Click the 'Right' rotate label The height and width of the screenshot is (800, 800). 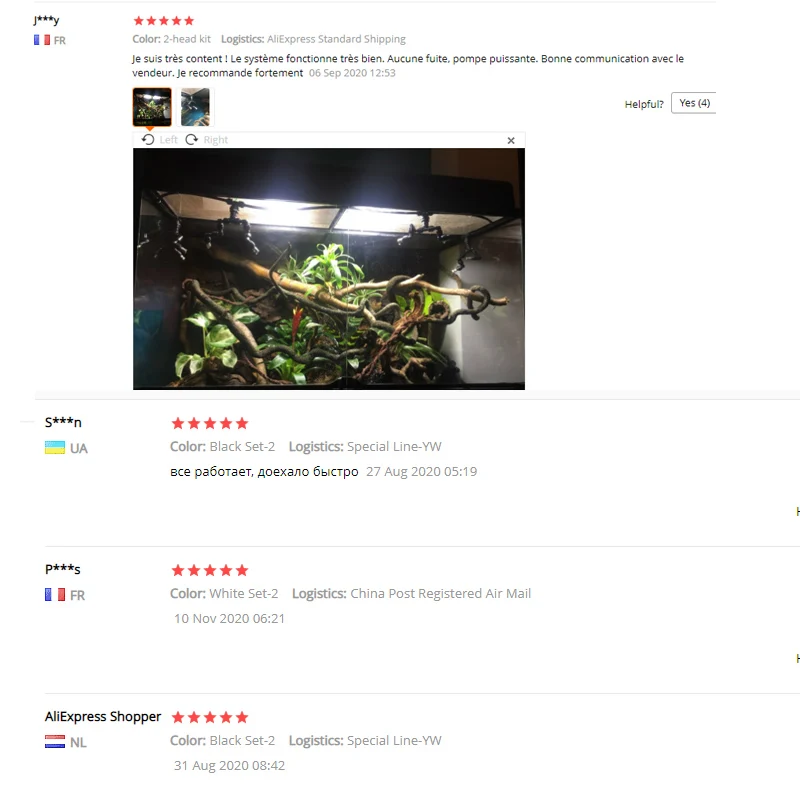215,140
